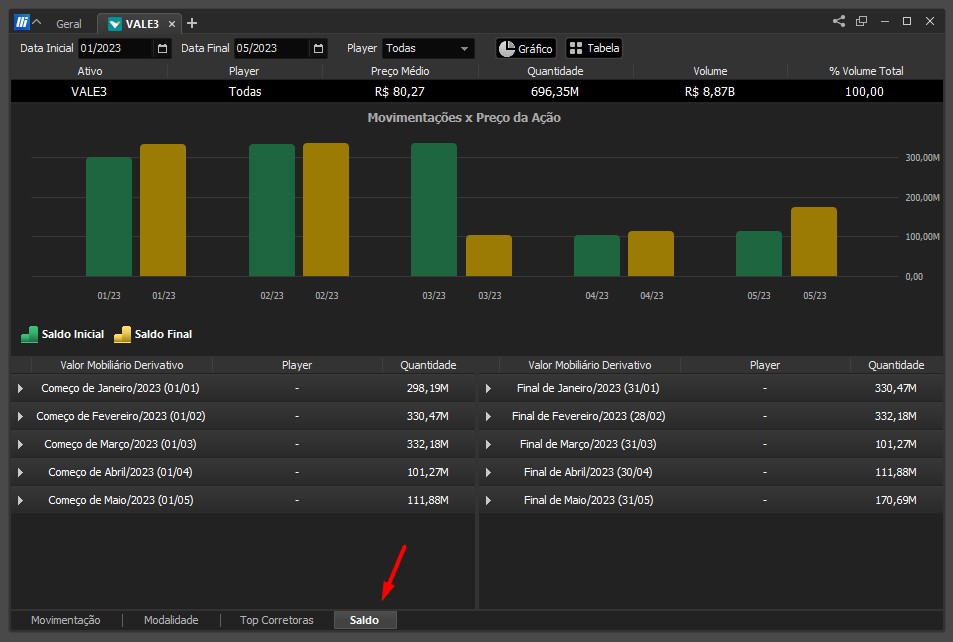Expand the Final de Abril/2023 row
The image size is (953, 642).
[x=488, y=472]
